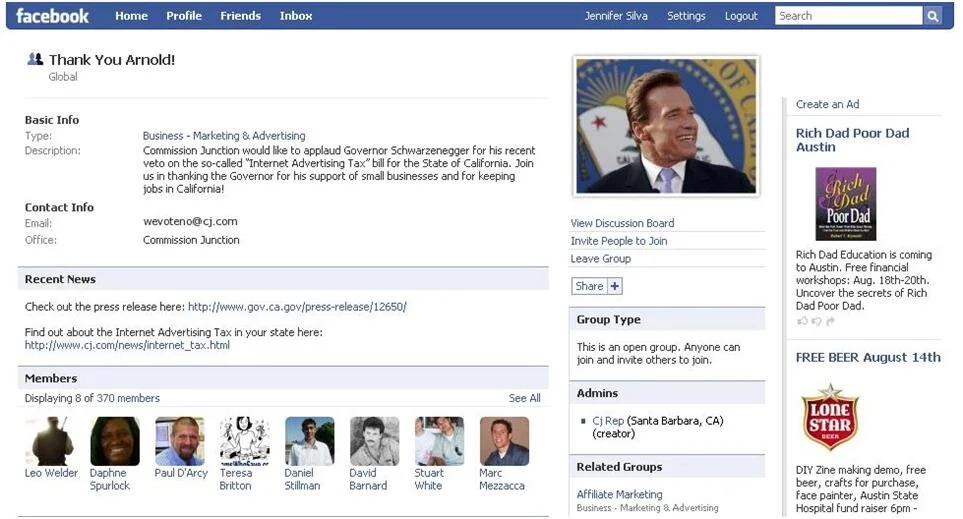963x519 pixels.
Task: Click the Members section header
Action: [283, 378]
